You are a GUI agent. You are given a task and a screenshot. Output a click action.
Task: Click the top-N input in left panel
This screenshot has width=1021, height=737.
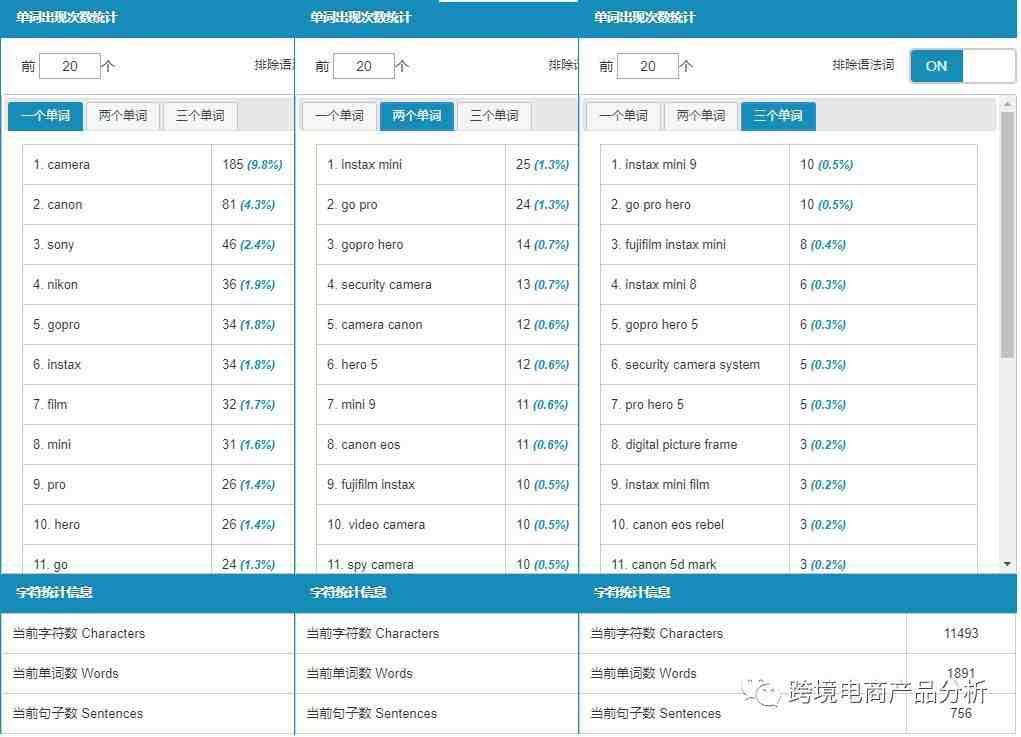click(x=70, y=66)
